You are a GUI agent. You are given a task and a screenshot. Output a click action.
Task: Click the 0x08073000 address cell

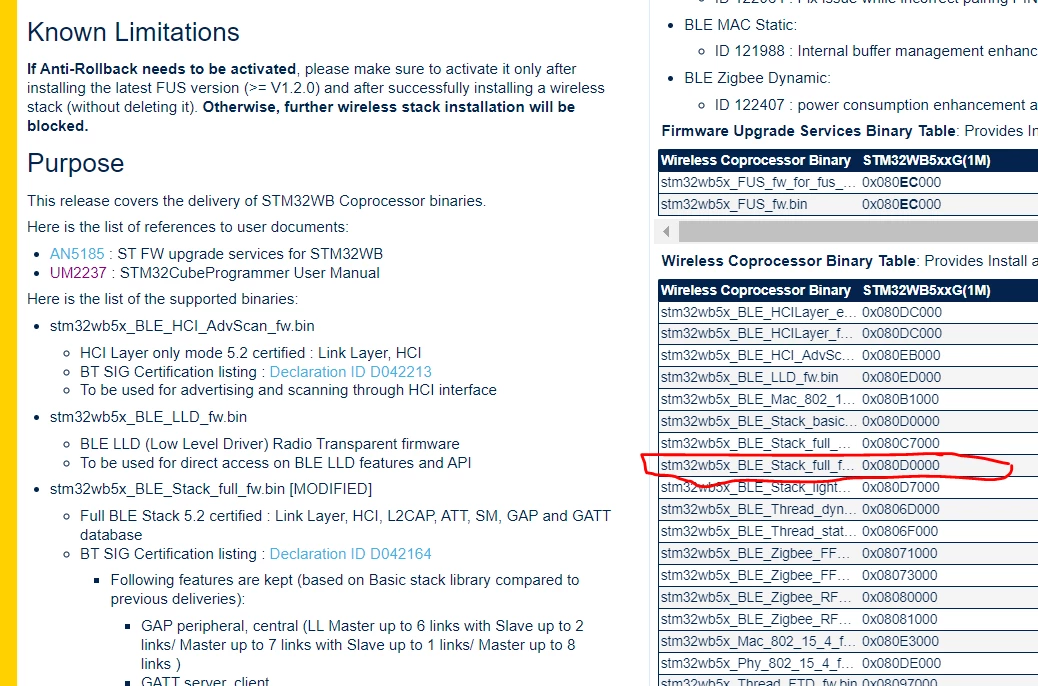click(900, 575)
